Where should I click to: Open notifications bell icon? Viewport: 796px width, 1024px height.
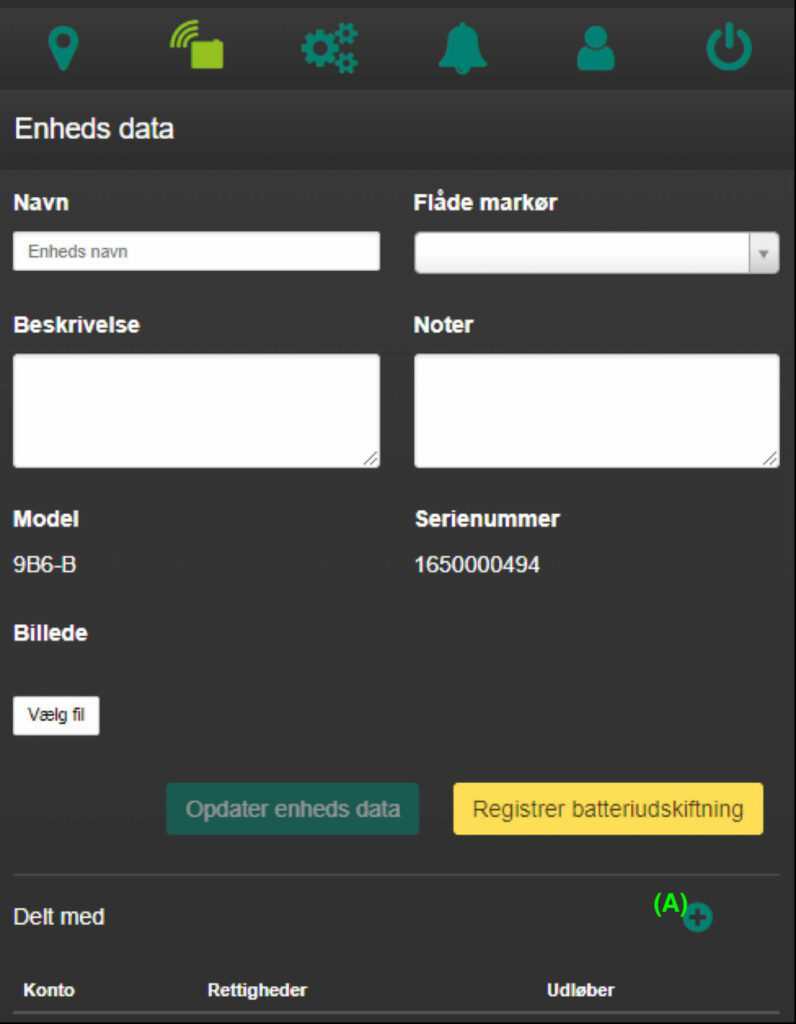462,48
